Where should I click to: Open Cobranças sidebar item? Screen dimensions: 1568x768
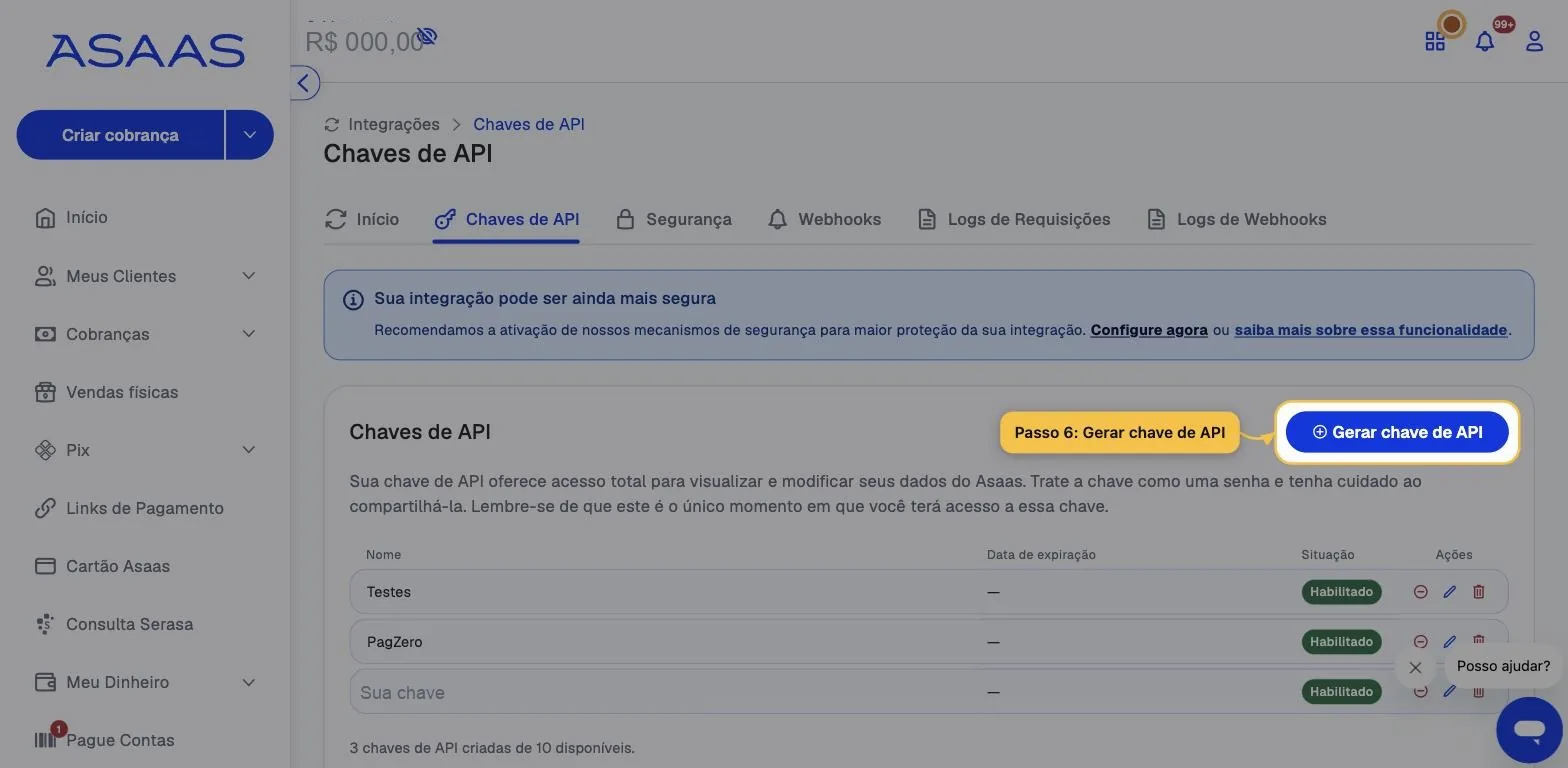coord(107,334)
